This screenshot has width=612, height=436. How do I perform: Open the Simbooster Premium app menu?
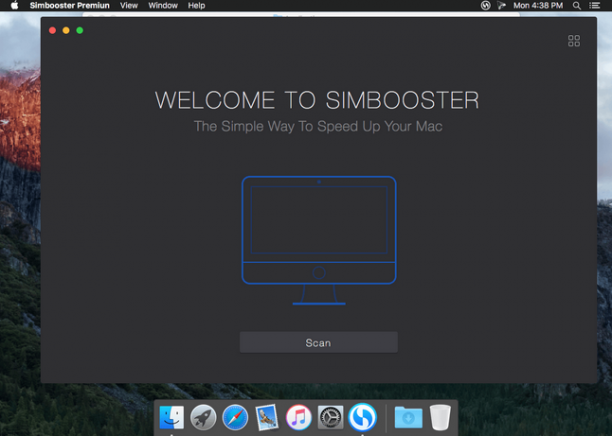(69, 5)
